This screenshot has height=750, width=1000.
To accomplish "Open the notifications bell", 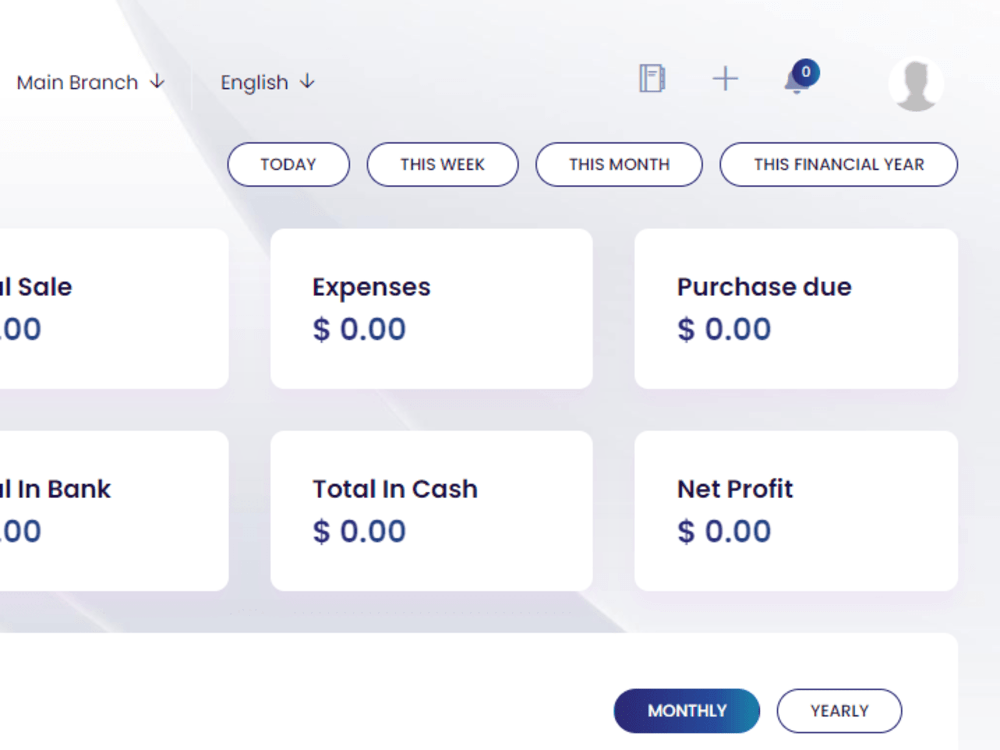I will (796, 82).
